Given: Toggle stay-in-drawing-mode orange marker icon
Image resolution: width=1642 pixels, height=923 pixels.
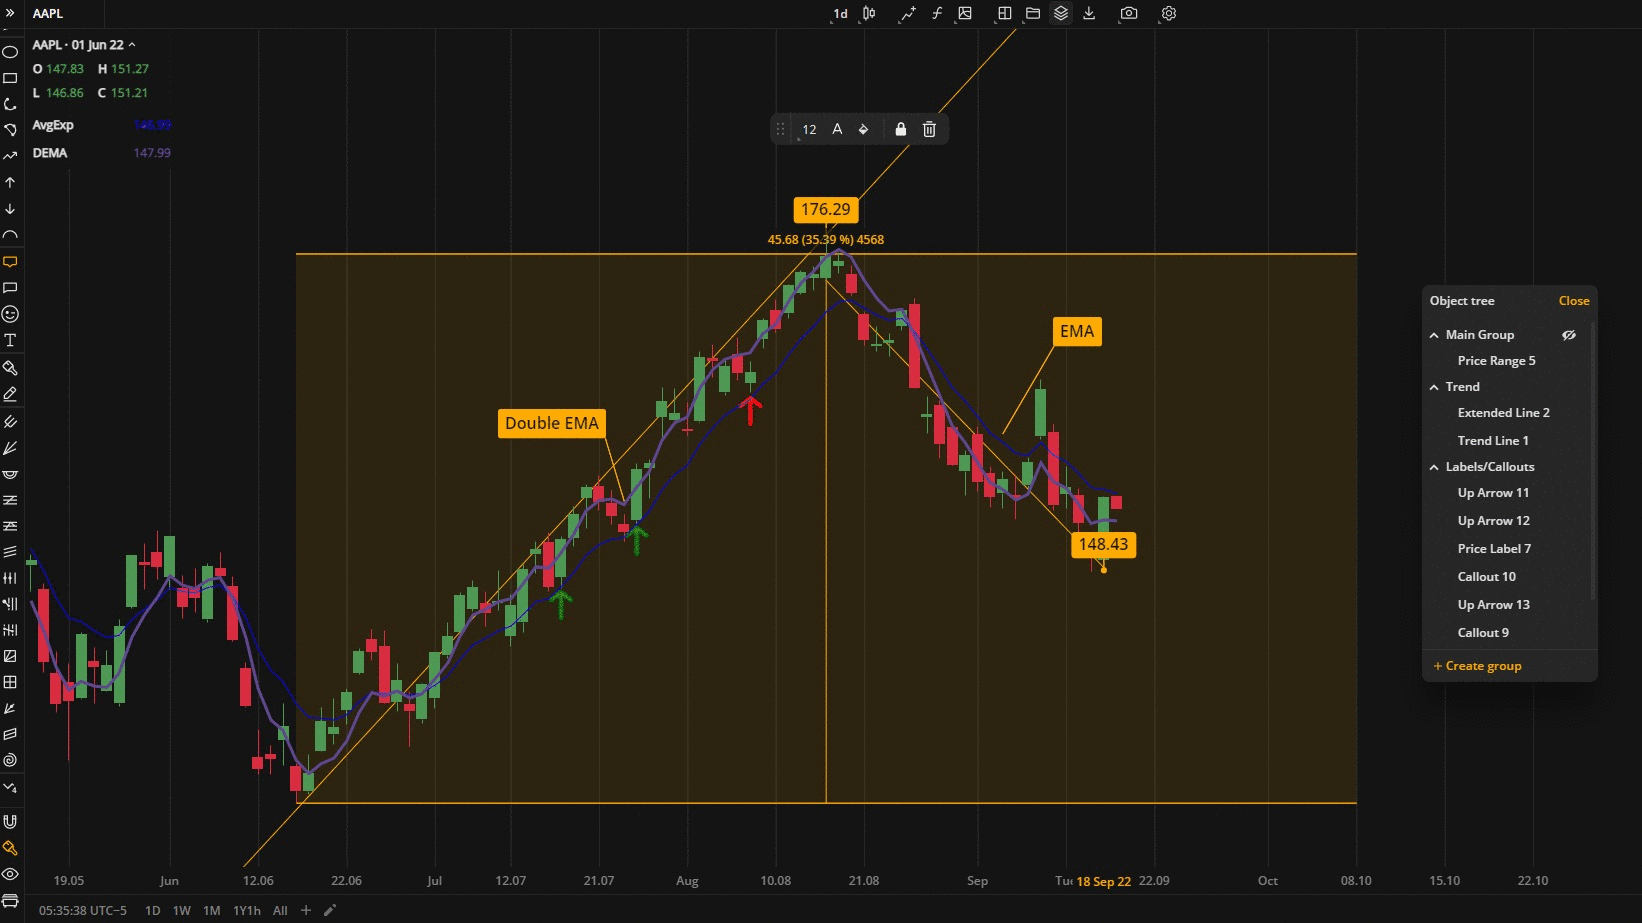Looking at the screenshot, I should point(10,848).
